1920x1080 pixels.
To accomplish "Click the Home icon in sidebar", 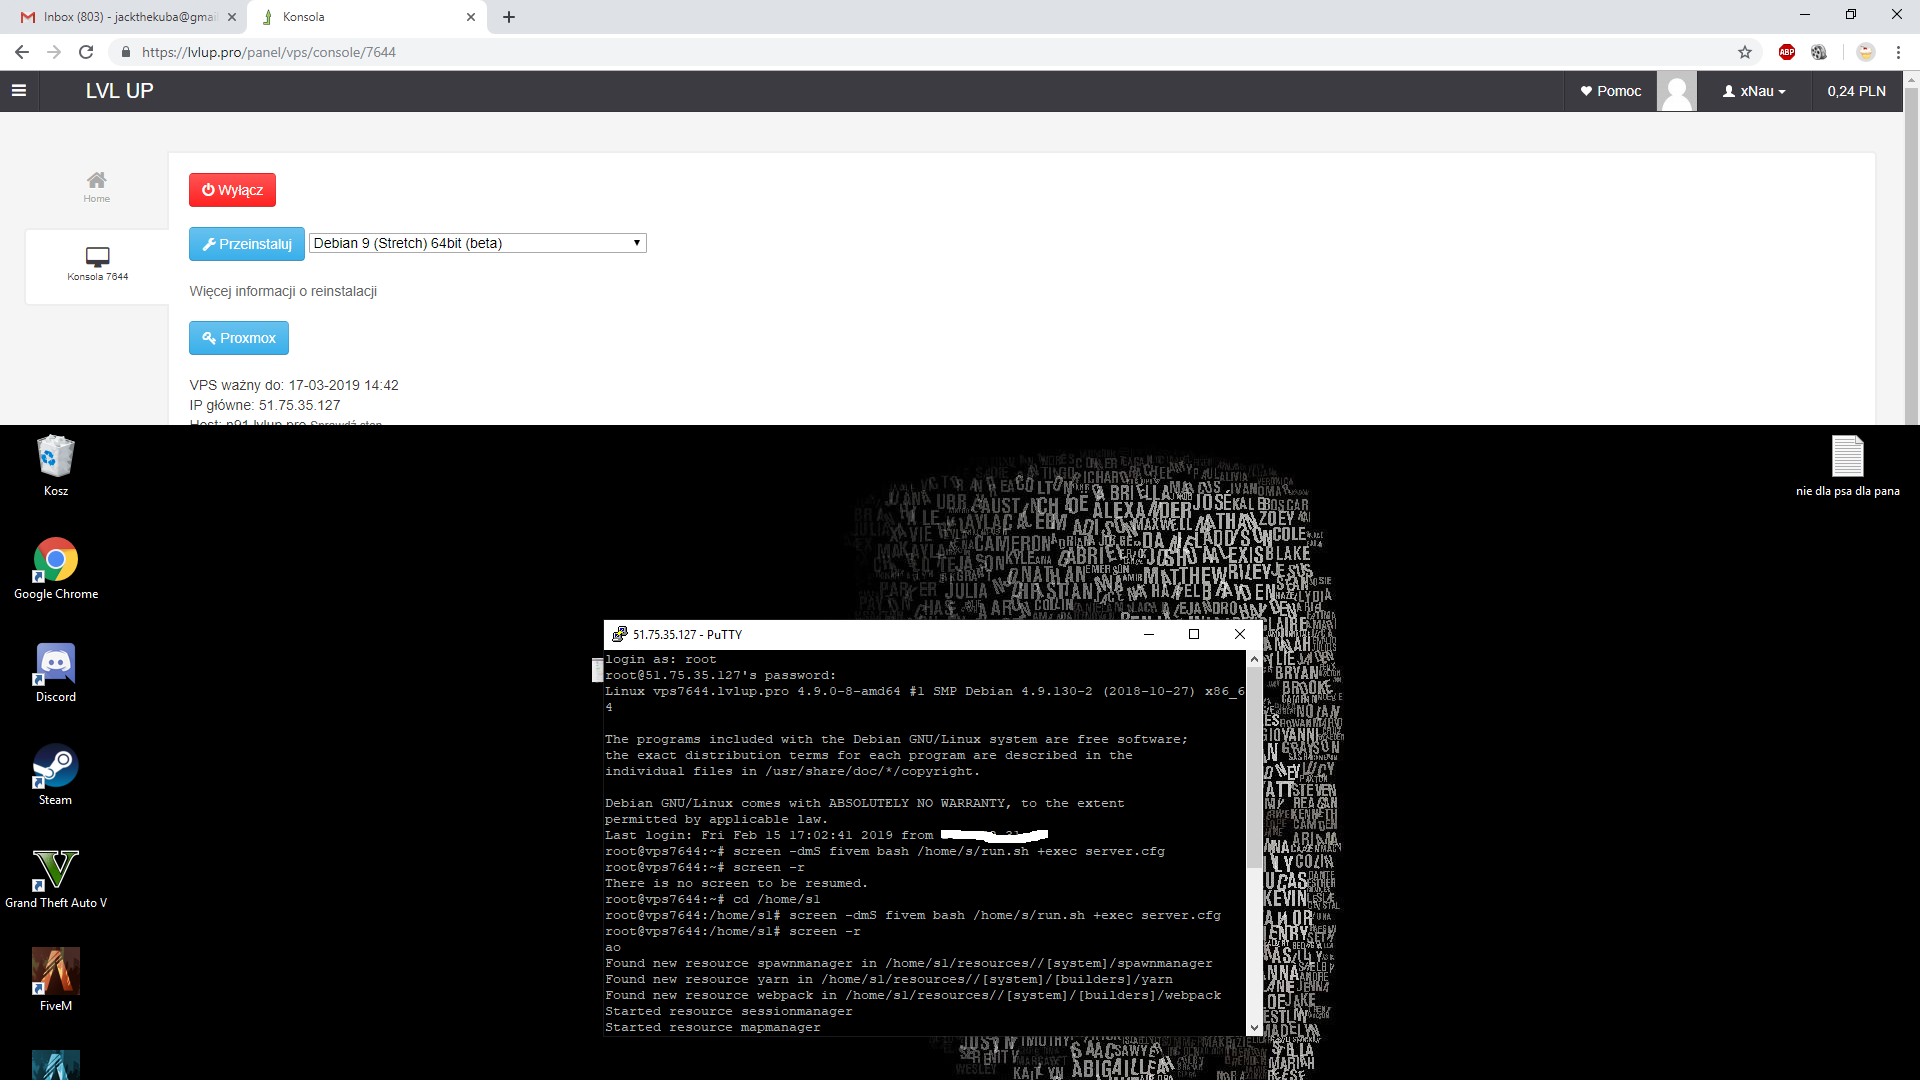I will point(97,181).
